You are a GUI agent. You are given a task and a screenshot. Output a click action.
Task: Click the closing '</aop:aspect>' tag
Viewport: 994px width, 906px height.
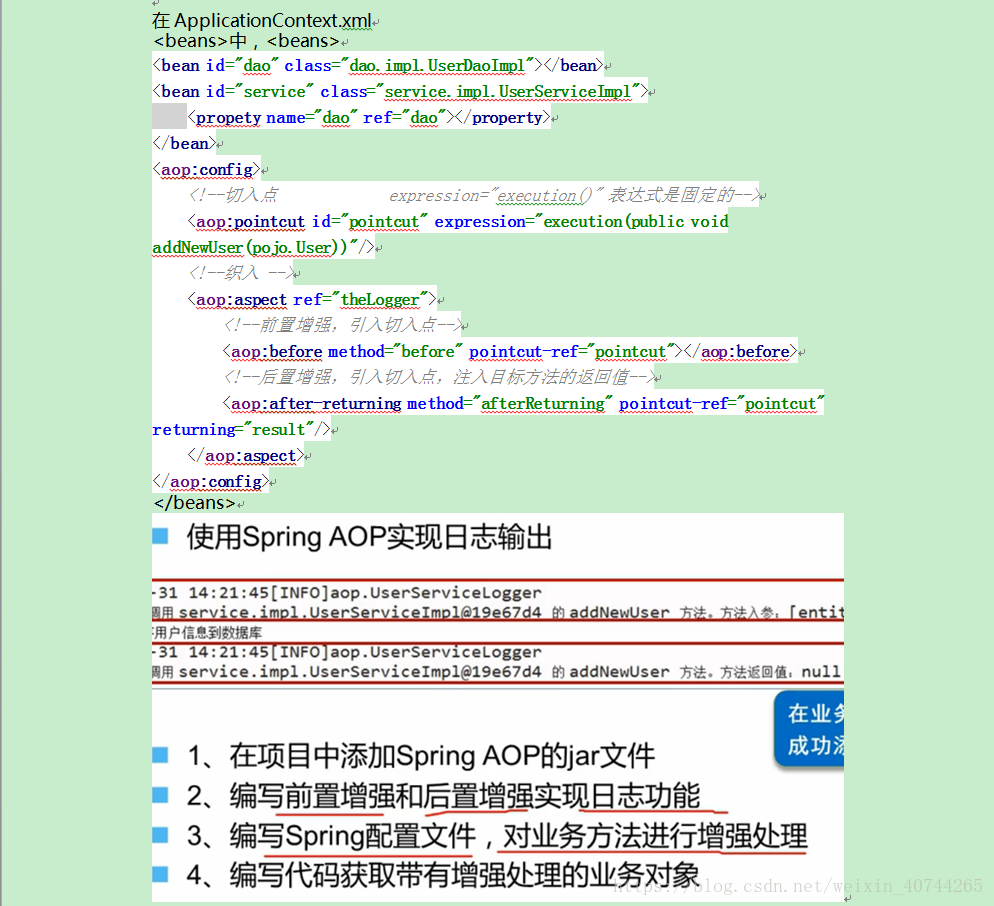(x=246, y=455)
